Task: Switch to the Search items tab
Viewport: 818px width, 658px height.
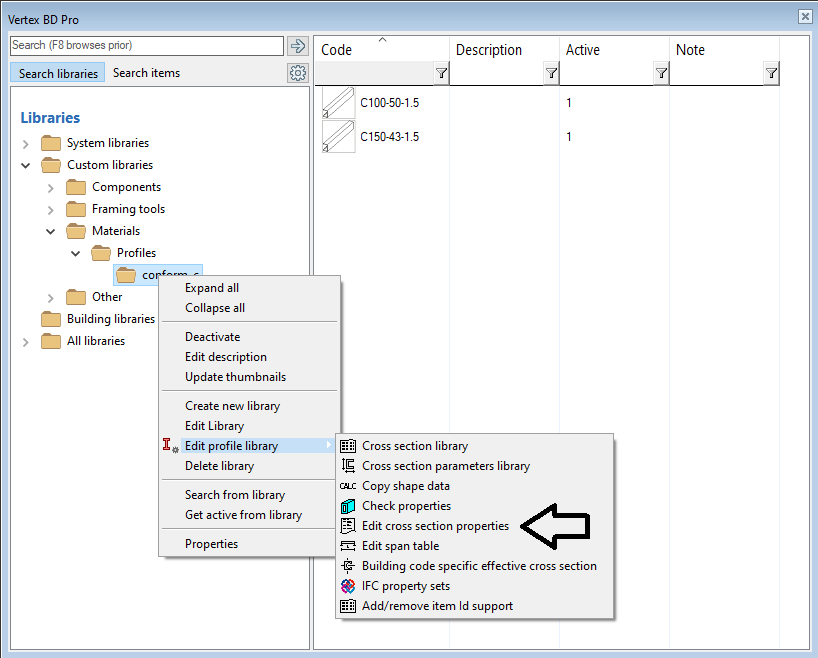Action: tap(146, 73)
